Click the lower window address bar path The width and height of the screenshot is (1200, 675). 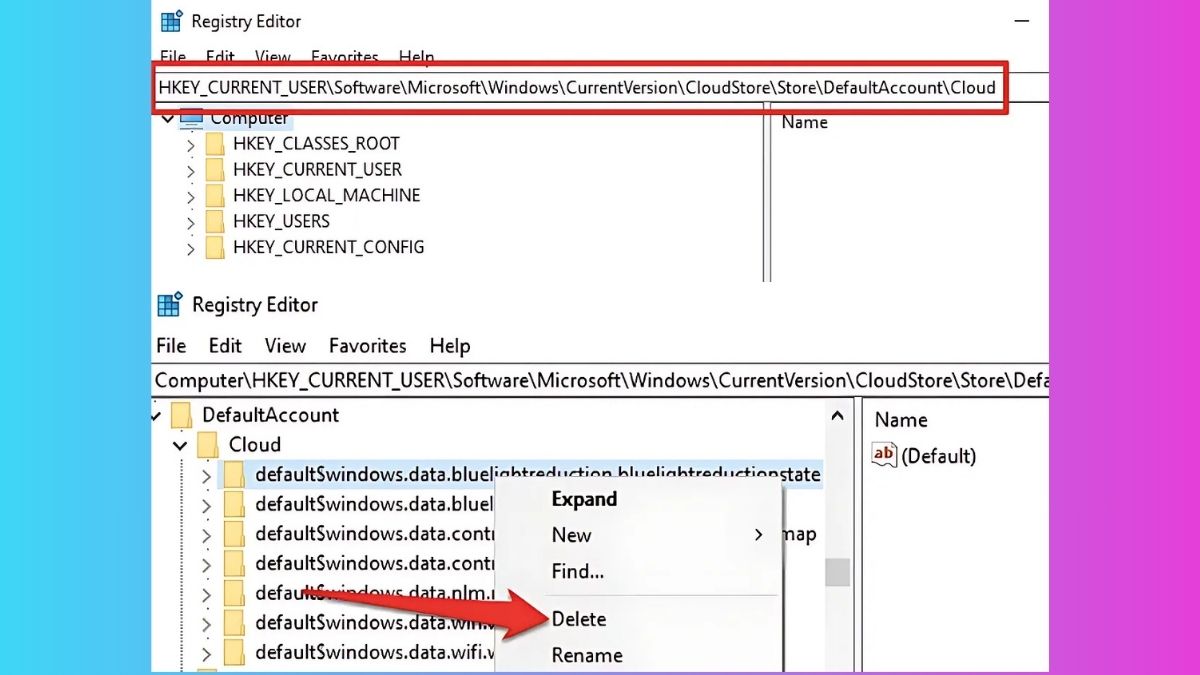[602, 380]
